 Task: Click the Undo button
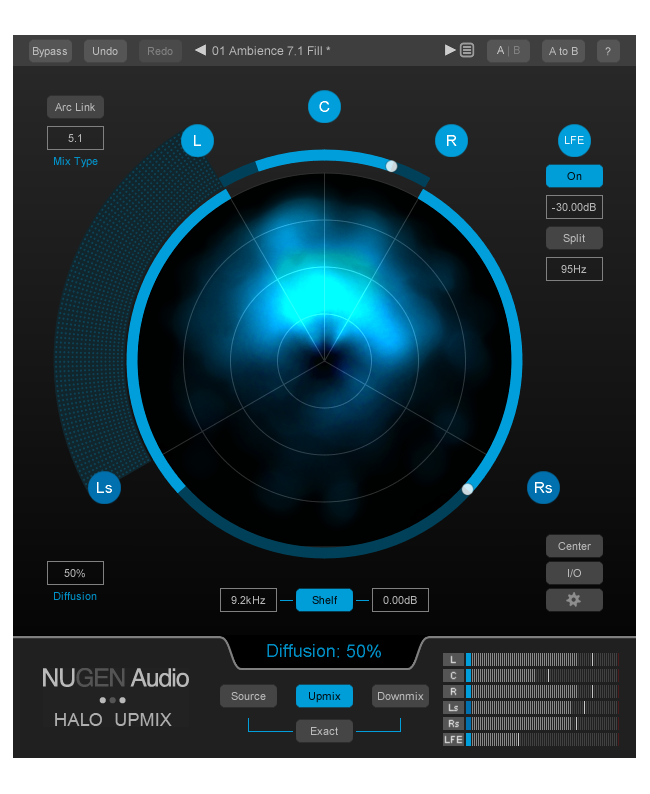point(105,51)
